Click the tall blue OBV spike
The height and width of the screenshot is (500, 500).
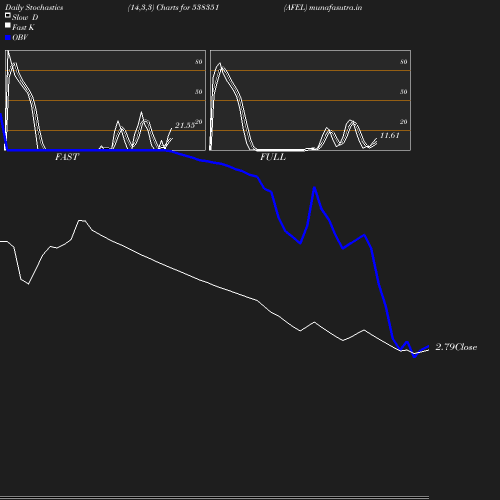[314, 189]
